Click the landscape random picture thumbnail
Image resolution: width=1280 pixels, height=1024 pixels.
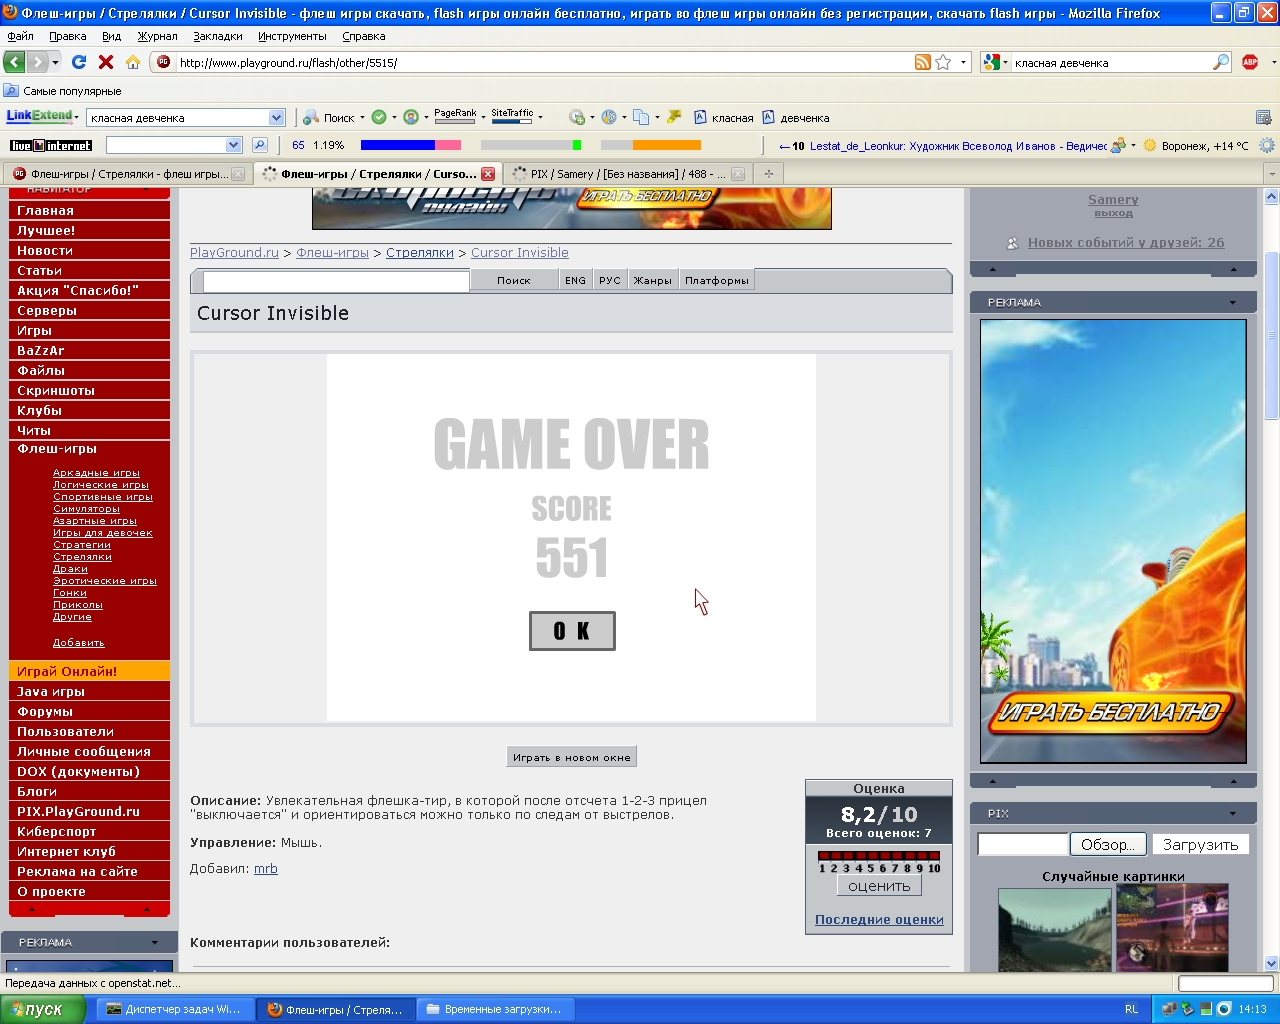pyautogui.click(x=1055, y=928)
